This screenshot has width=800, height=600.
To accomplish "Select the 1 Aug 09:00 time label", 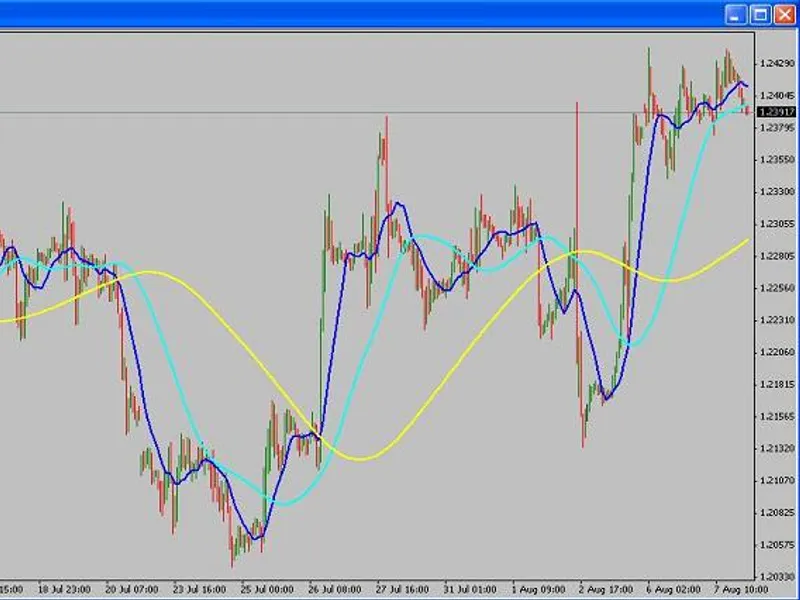I will [x=538, y=589].
